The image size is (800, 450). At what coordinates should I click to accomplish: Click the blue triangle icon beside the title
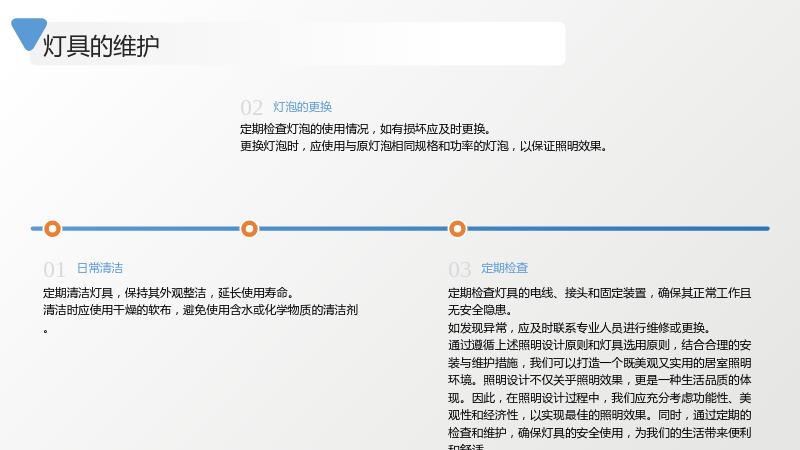[x=29, y=33]
